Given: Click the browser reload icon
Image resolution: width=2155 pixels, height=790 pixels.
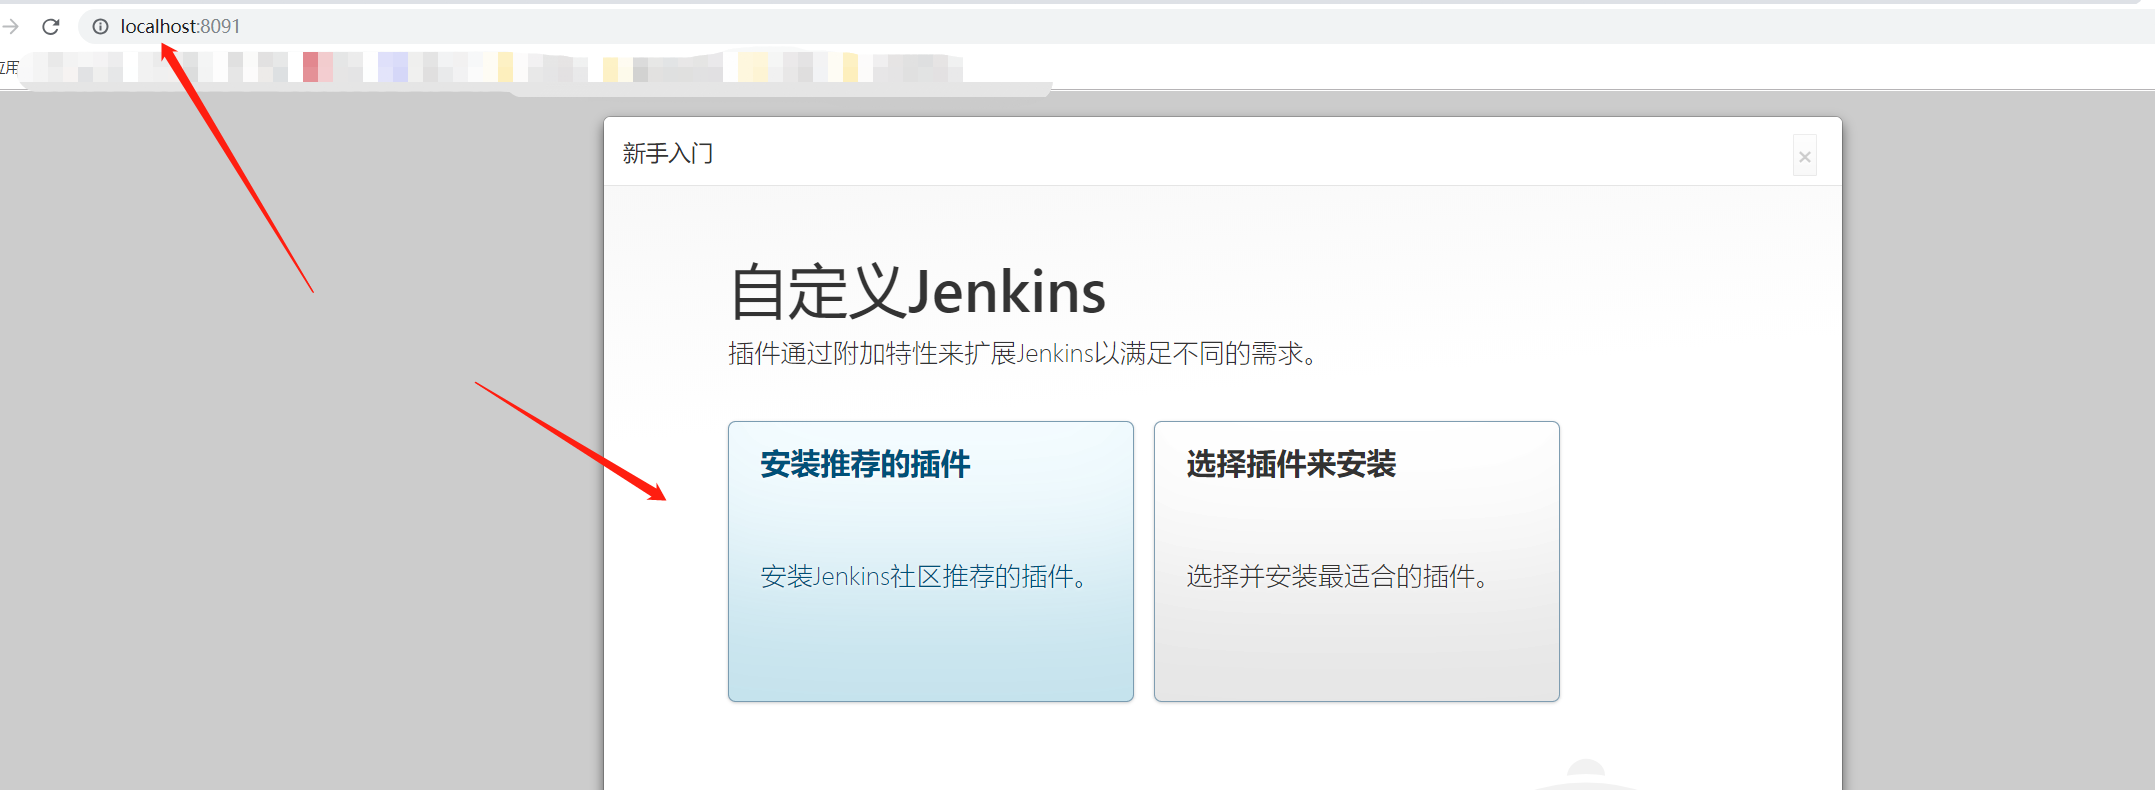Looking at the screenshot, I should point(51,27).
